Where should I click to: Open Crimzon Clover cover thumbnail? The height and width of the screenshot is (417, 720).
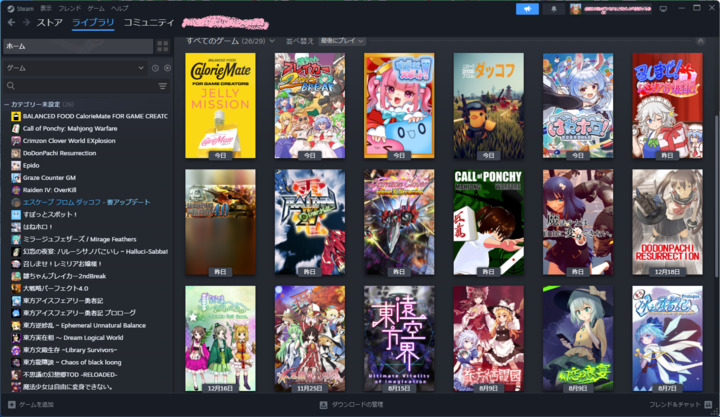399,222
